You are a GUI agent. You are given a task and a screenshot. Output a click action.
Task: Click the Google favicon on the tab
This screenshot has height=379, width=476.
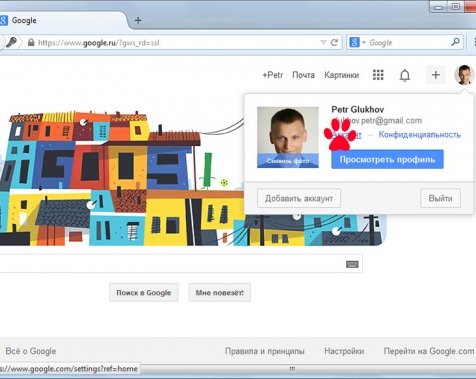pos(3,20)
